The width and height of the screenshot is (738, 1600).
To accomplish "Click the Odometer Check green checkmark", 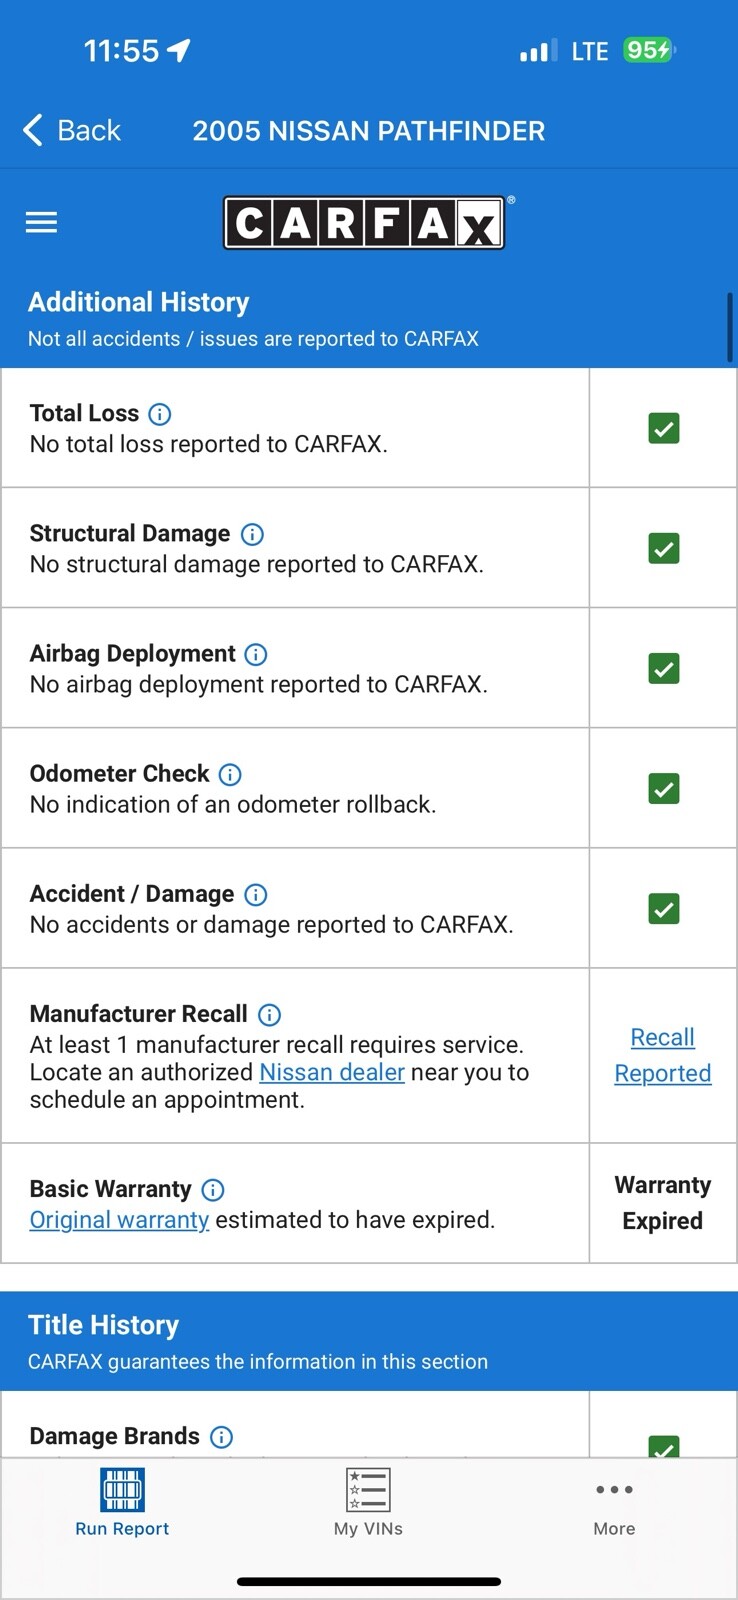I will point(664,788).
